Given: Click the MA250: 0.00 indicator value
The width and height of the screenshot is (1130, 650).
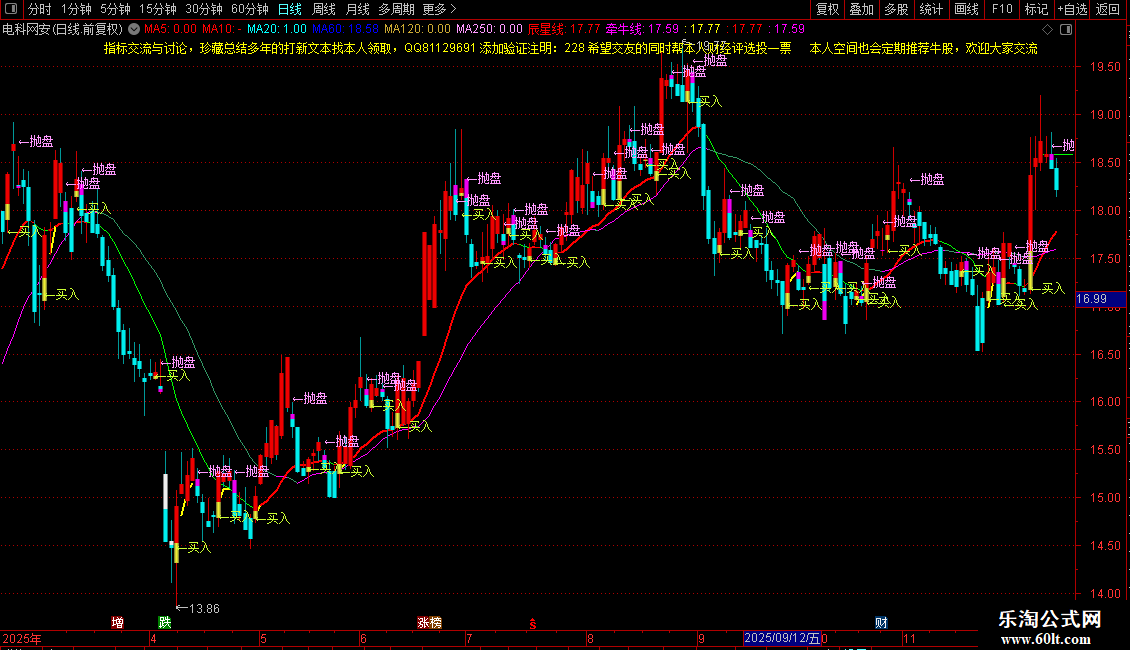Looking at the screenshot, I should coord(489,29).
